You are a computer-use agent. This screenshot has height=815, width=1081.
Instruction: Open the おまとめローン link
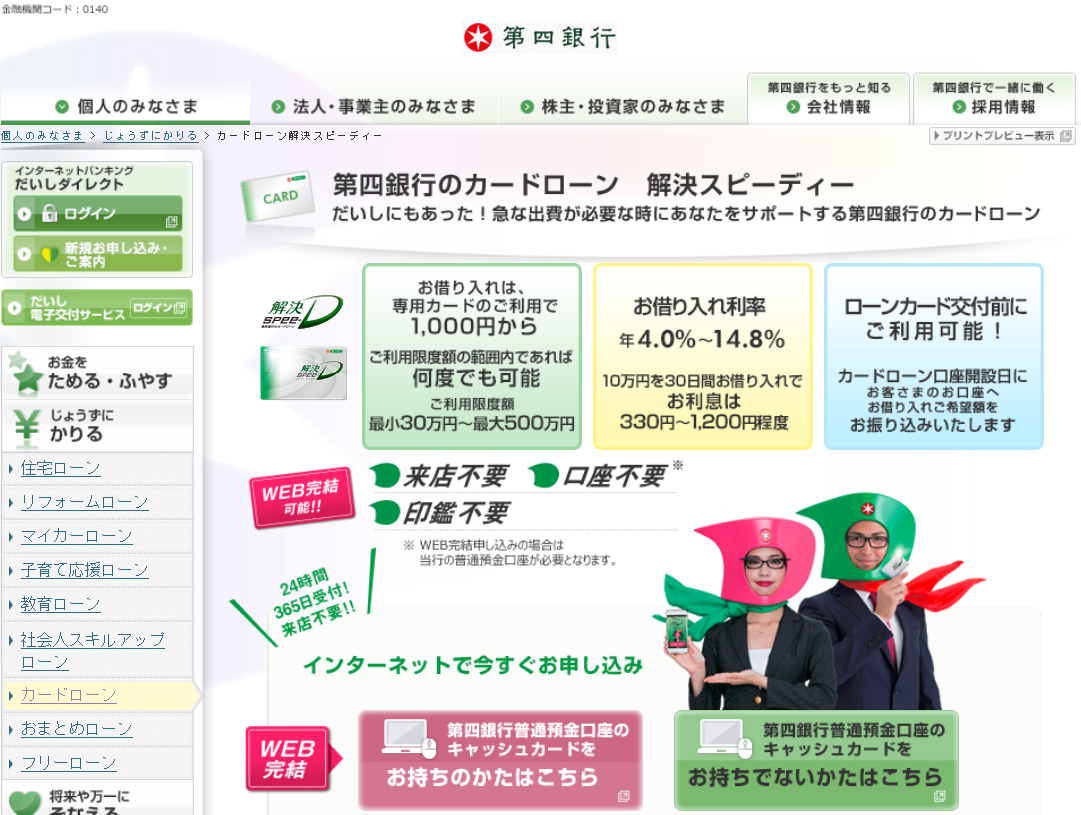77,729
